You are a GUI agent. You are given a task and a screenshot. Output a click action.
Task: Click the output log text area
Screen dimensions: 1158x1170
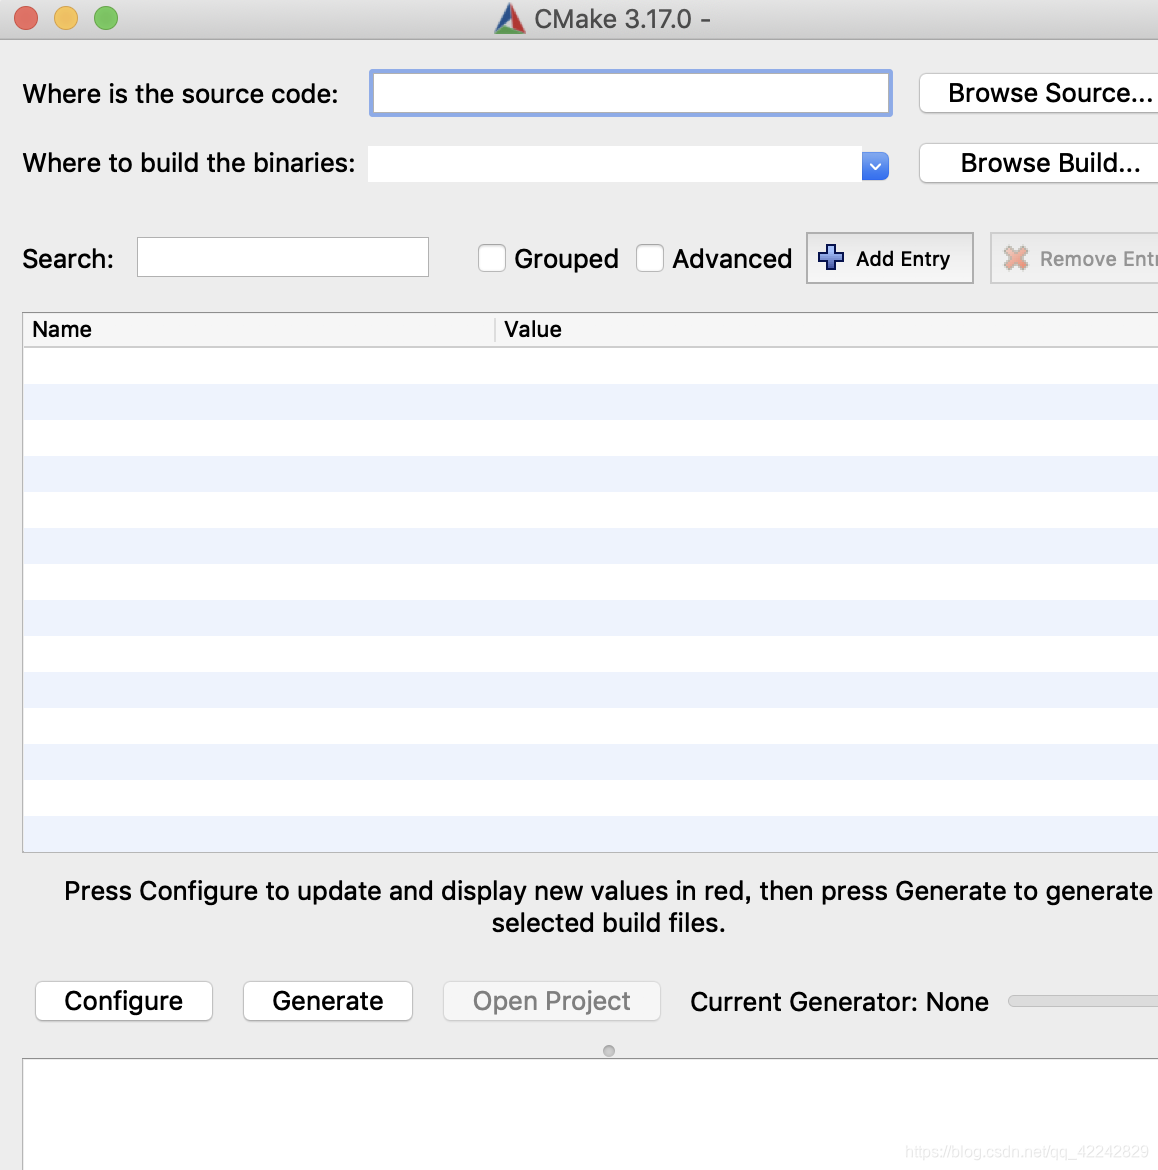click(x=590, y=1114)
